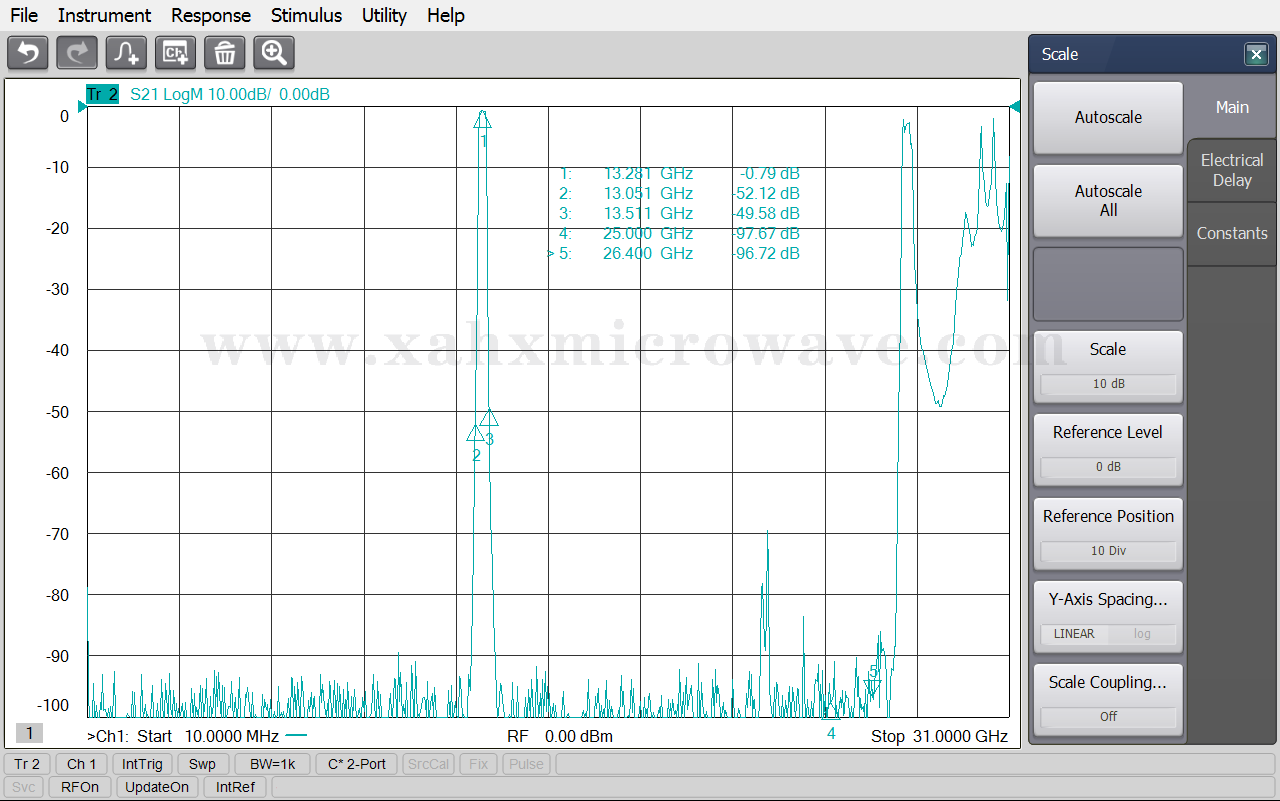Image resolution: width=1280 pixels, height=801 pixels.
Task: Toggle RFOn in the status bar
Action: point(80,787)
